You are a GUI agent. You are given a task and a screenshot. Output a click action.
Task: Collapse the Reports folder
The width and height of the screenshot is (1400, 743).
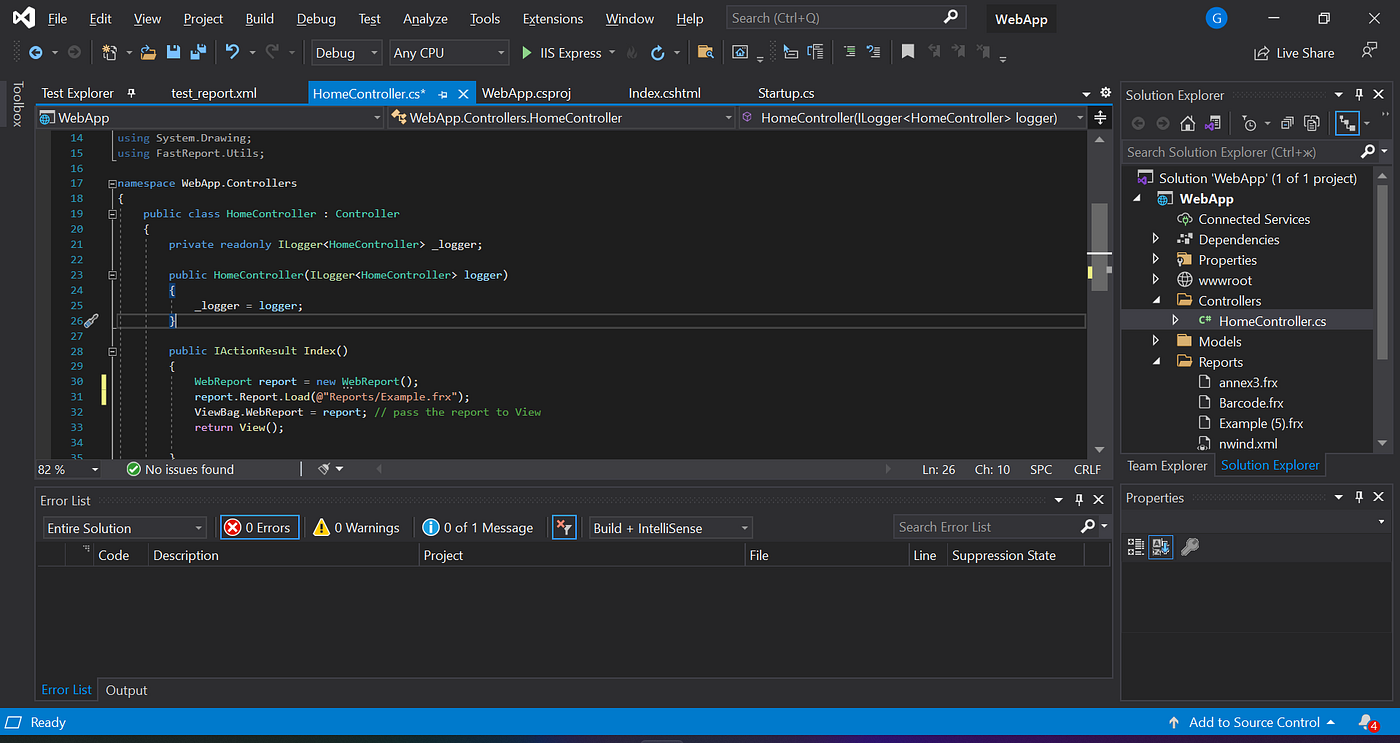point(1155,361)
